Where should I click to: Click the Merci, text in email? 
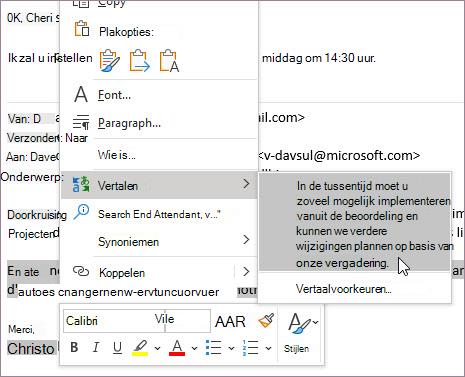(x=21, y=329)
